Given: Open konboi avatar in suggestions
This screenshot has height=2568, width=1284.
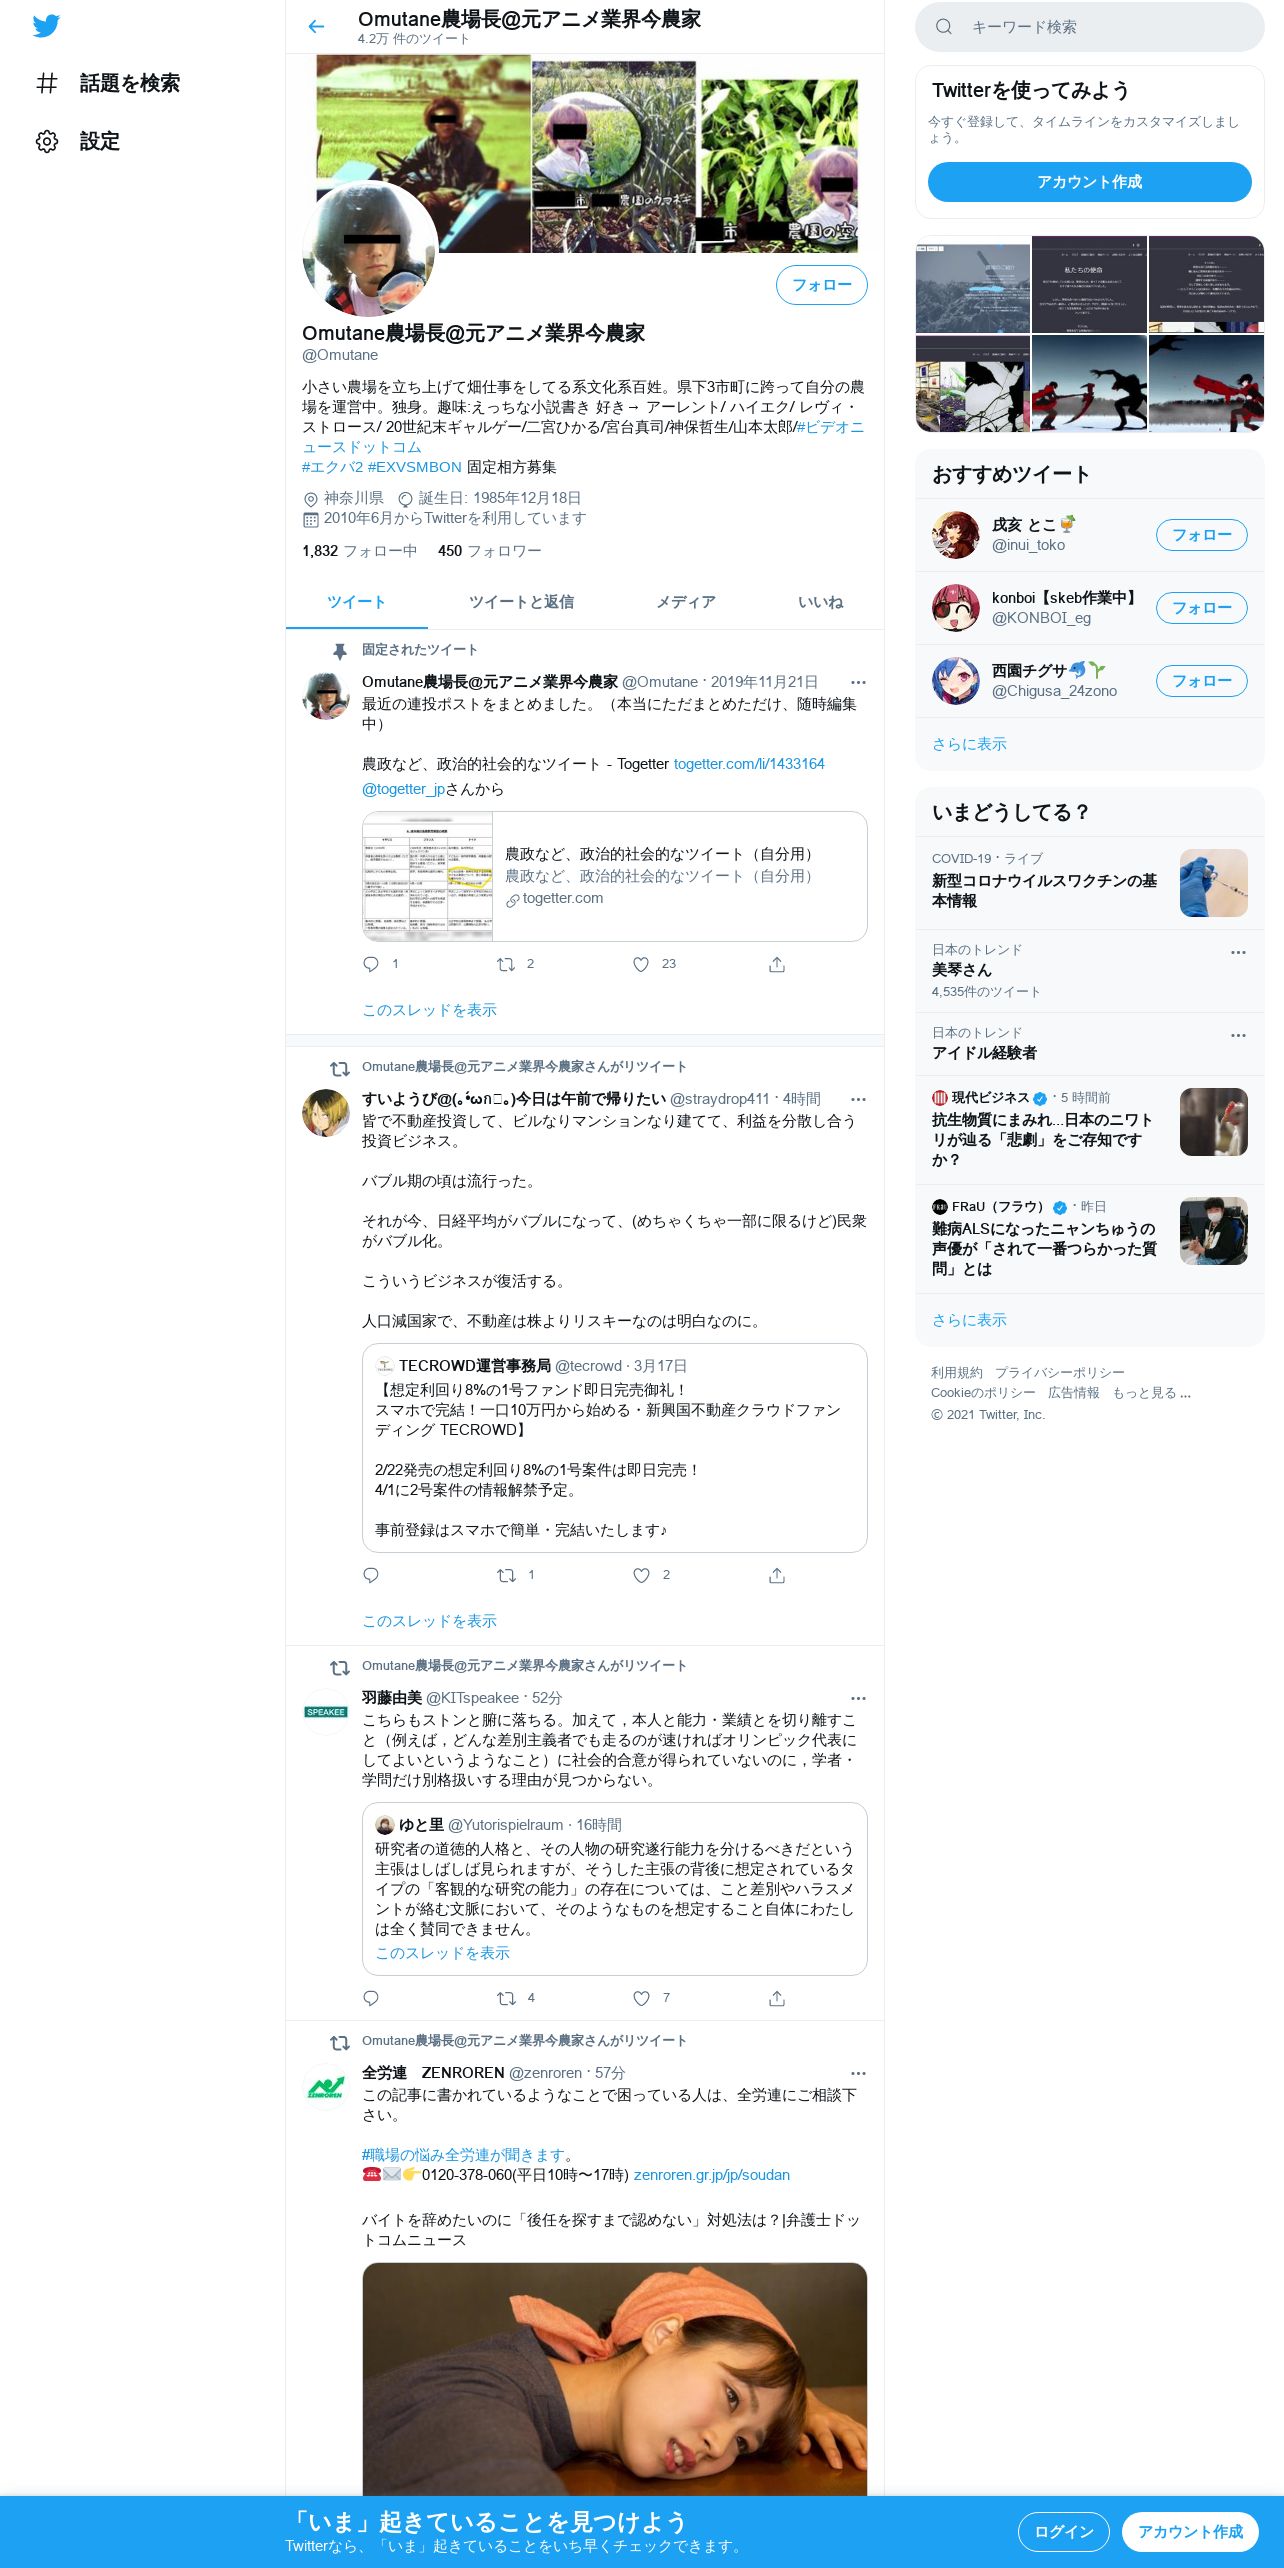Looking at the screenshot, I should pyautogui.click(x=956, y=608).
